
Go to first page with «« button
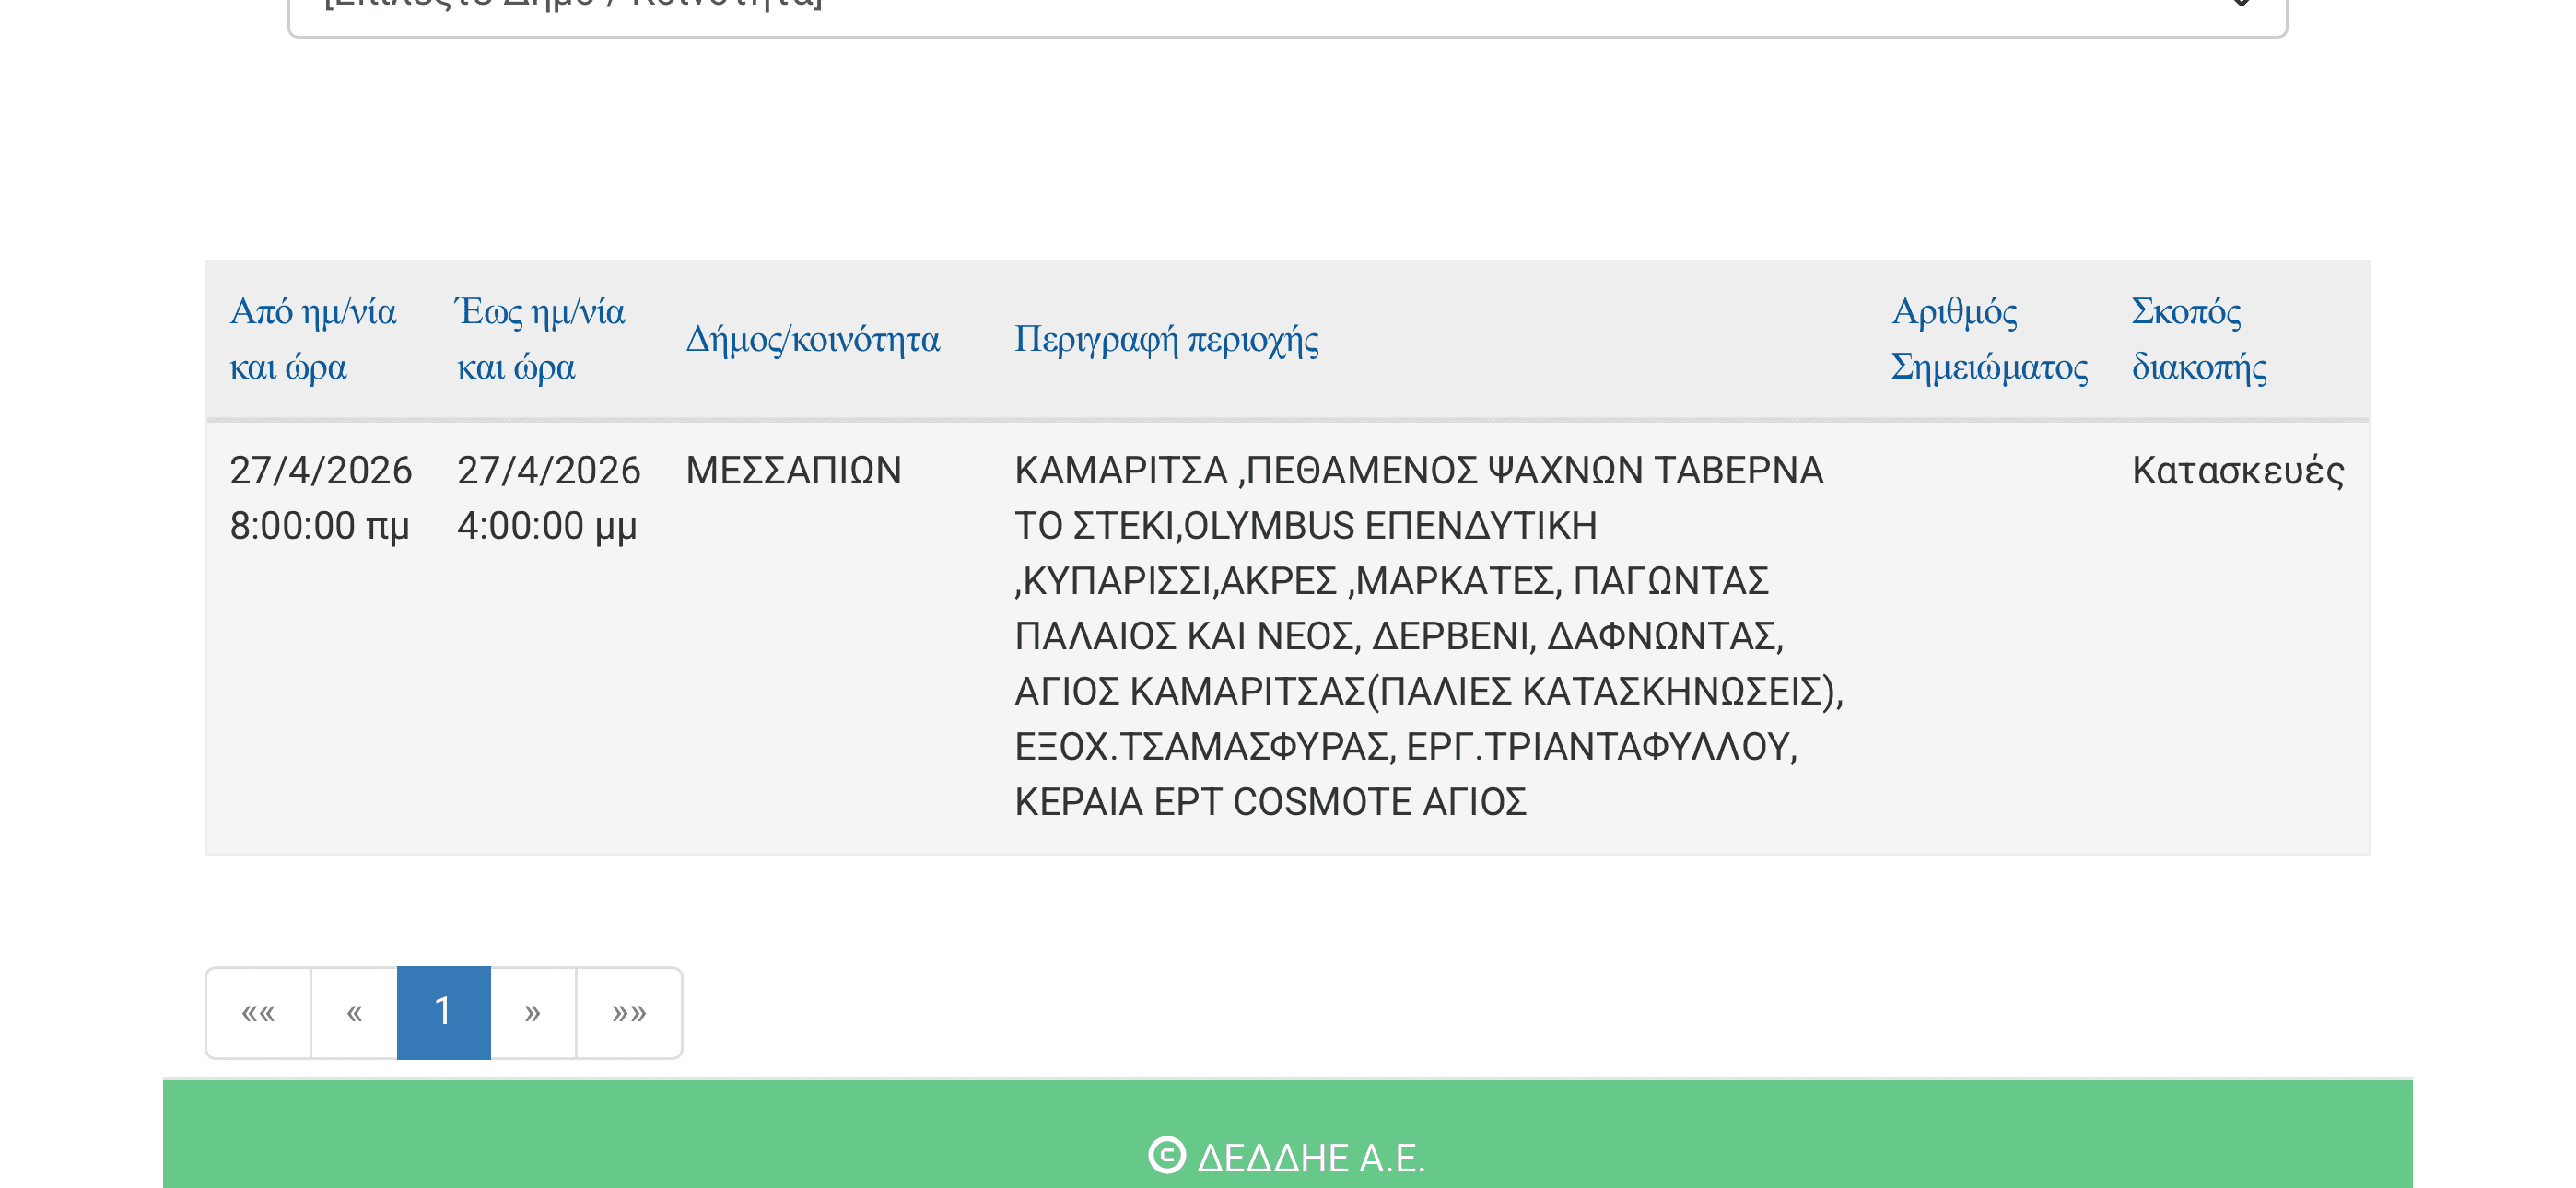point(258,1012)
